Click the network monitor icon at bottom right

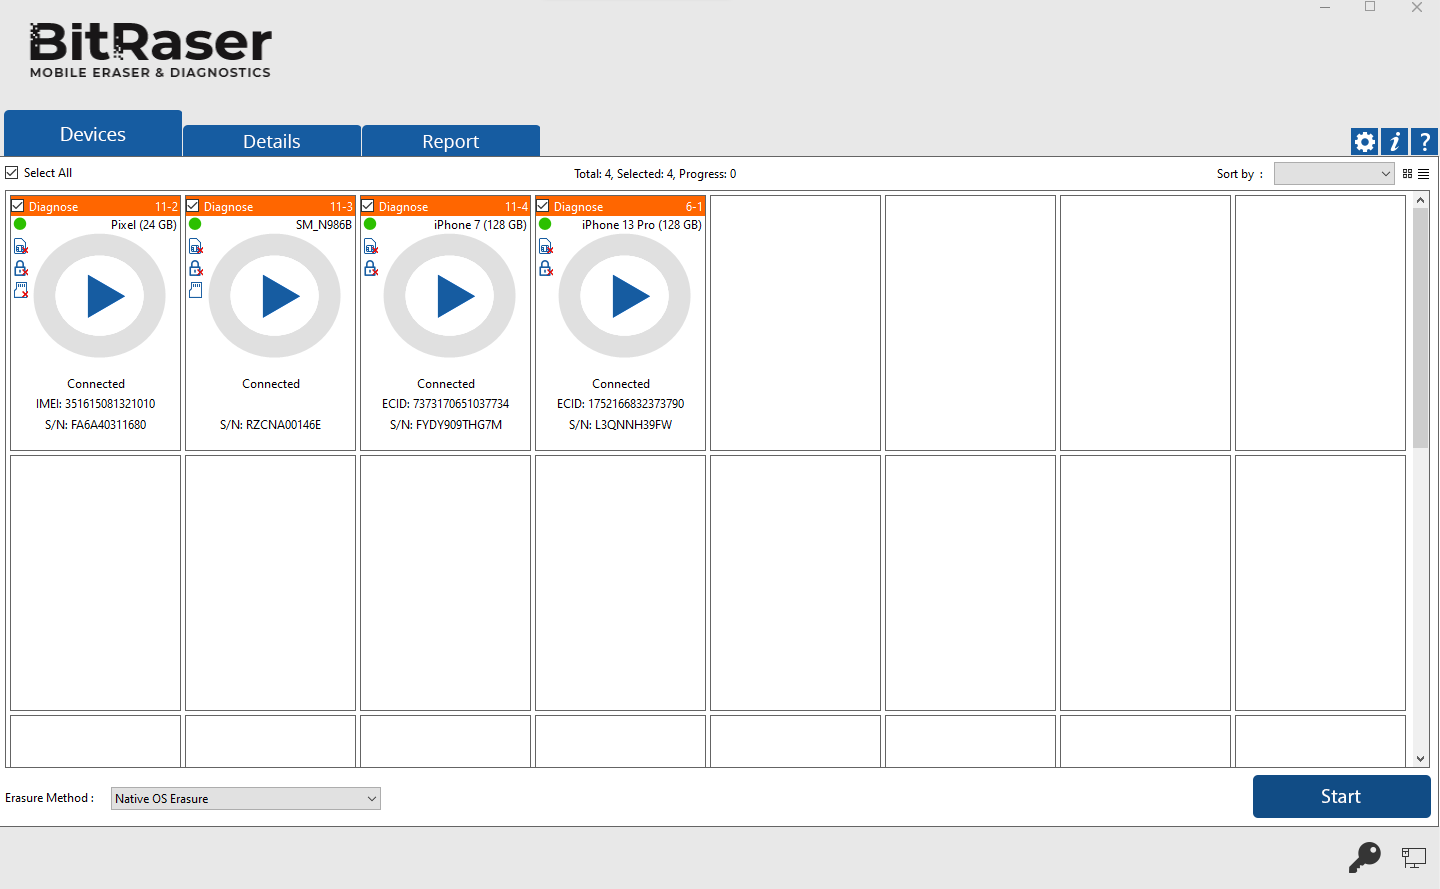coord(1414,858)
